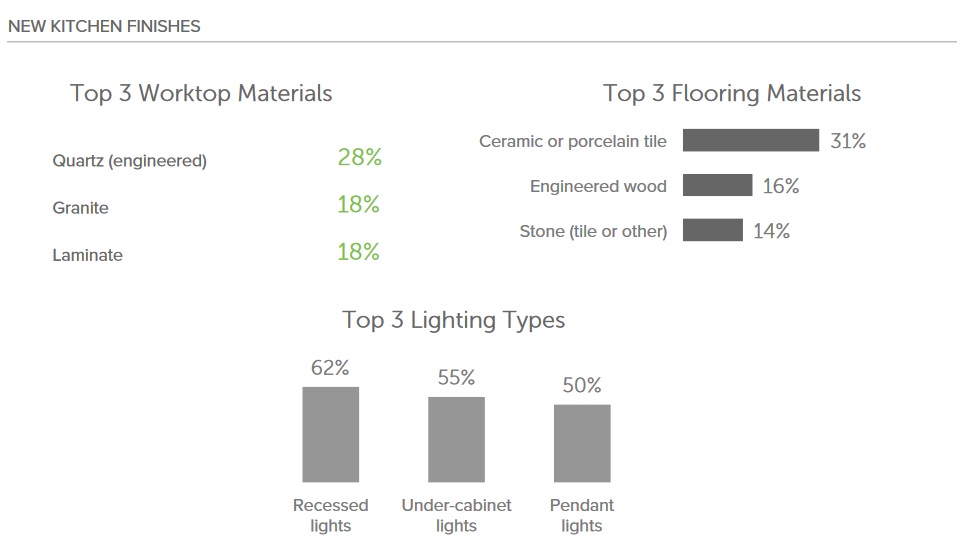The image size is (976, 553).
Task: Click the 62% lighting value
Action: point(330,367)
